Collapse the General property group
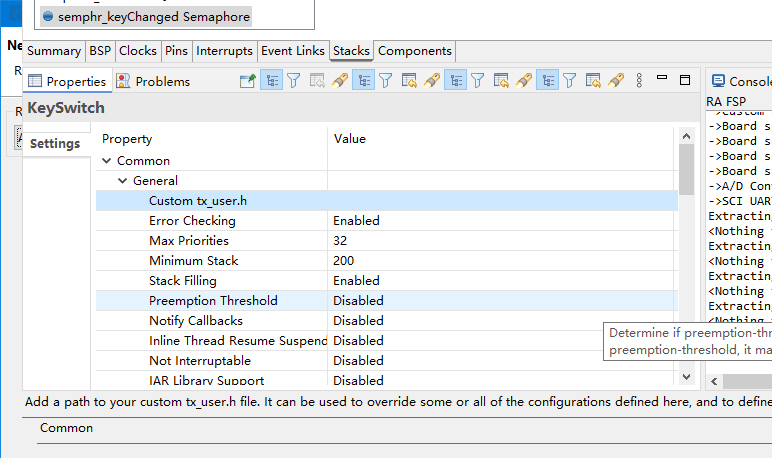The height and width of the screenshot is (458, 772). [x=123, y=181]
